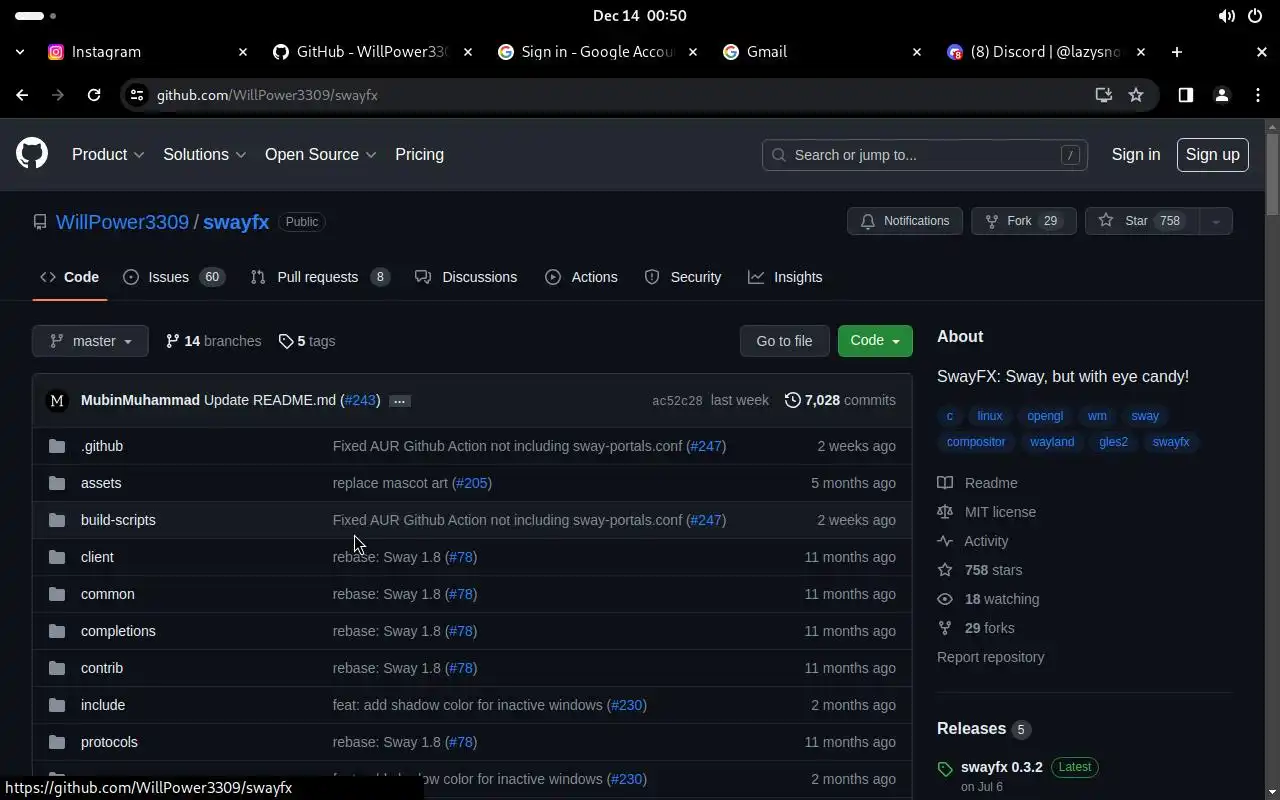Viewport: 1280px width, 800px height.
Task: View the 7,028 commits history
Action: coord(840,400)
